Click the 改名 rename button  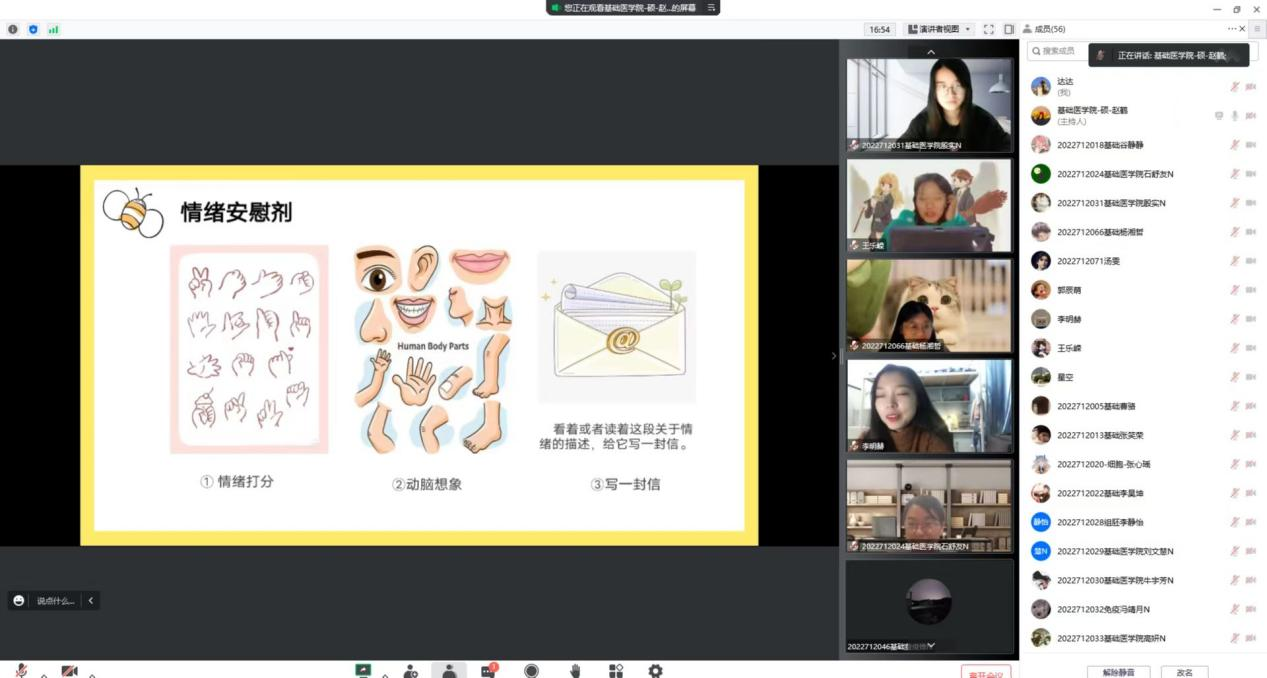click(x=1184, y=672)
